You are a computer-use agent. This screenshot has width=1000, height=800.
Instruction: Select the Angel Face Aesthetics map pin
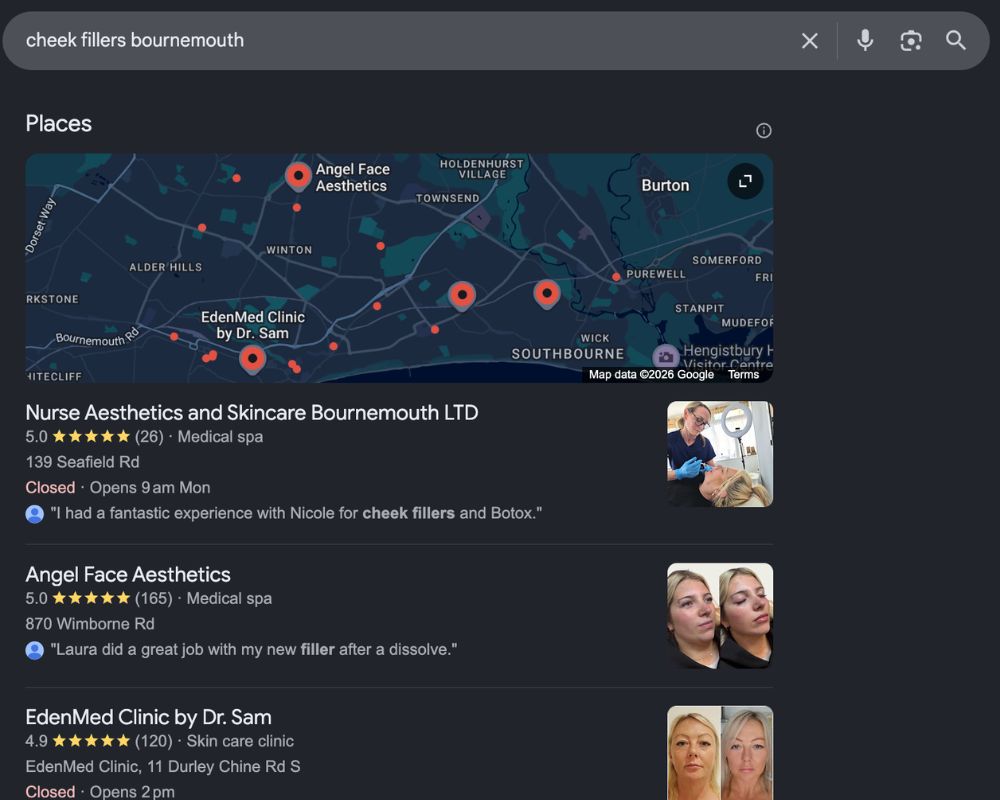[x=298, y=176]
